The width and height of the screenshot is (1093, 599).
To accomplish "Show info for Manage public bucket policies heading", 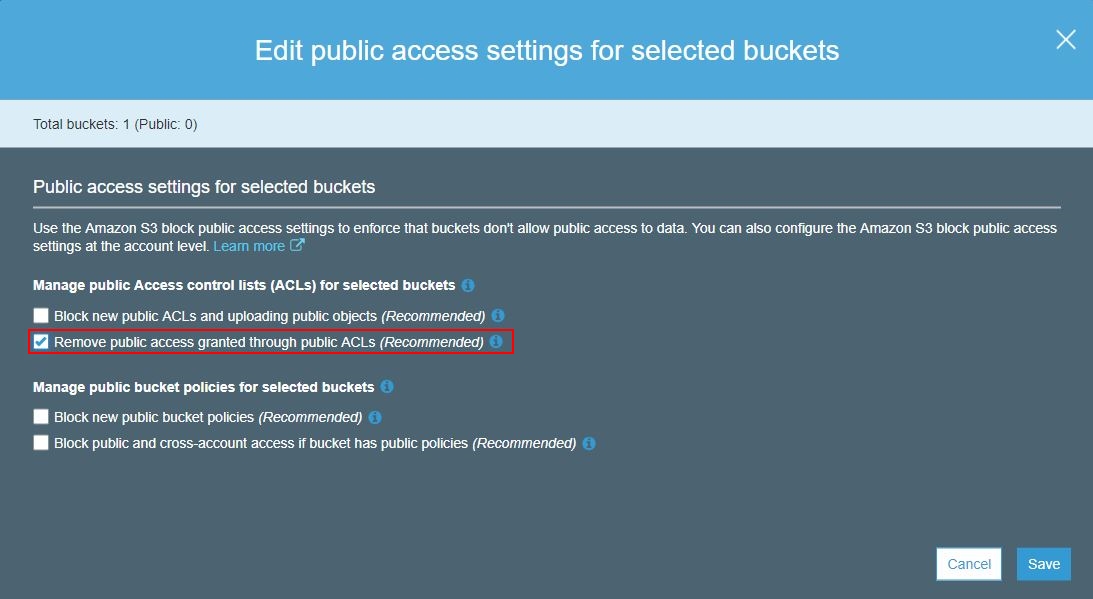I will click(387, 387).
